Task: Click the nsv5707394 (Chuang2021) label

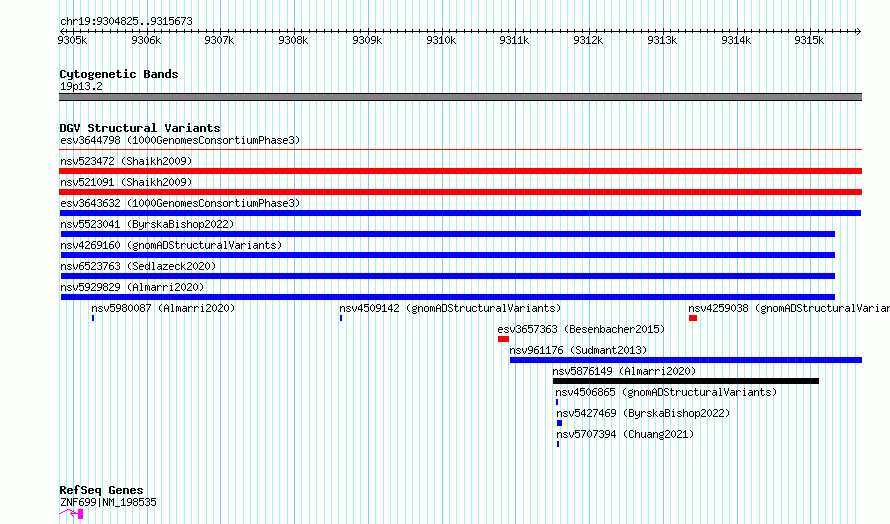Action: [x=625, y=434]
